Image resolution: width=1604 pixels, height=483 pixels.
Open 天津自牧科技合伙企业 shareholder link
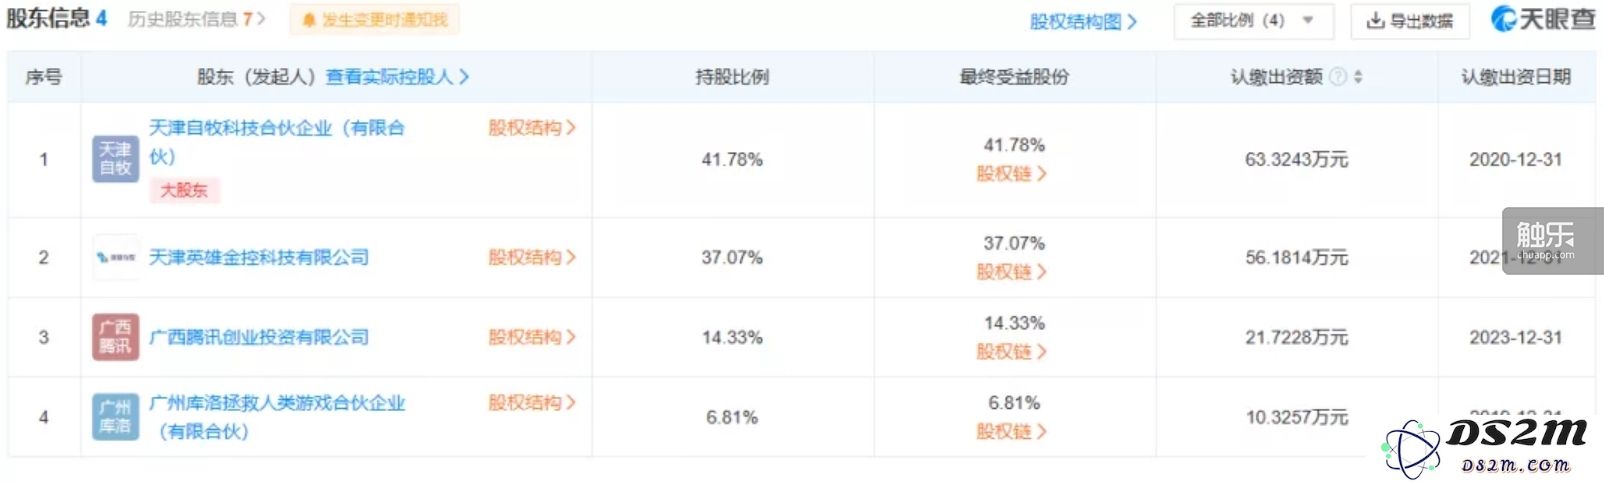277,142
